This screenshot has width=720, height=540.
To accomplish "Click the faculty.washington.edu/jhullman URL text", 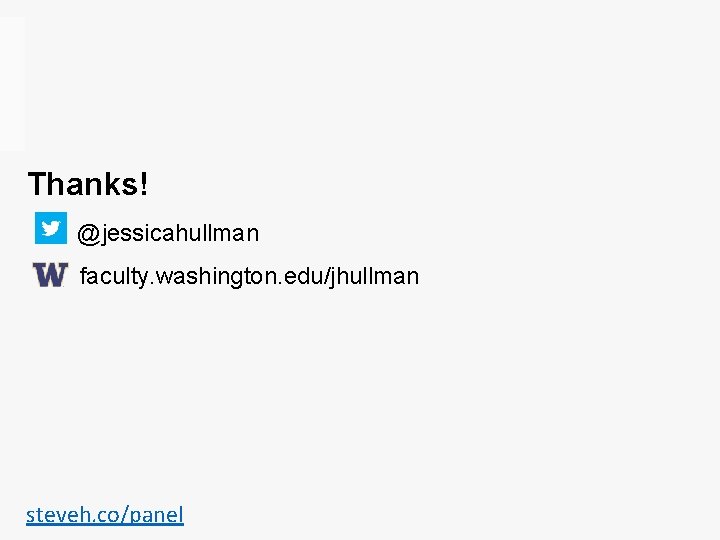I will [249, 276].
